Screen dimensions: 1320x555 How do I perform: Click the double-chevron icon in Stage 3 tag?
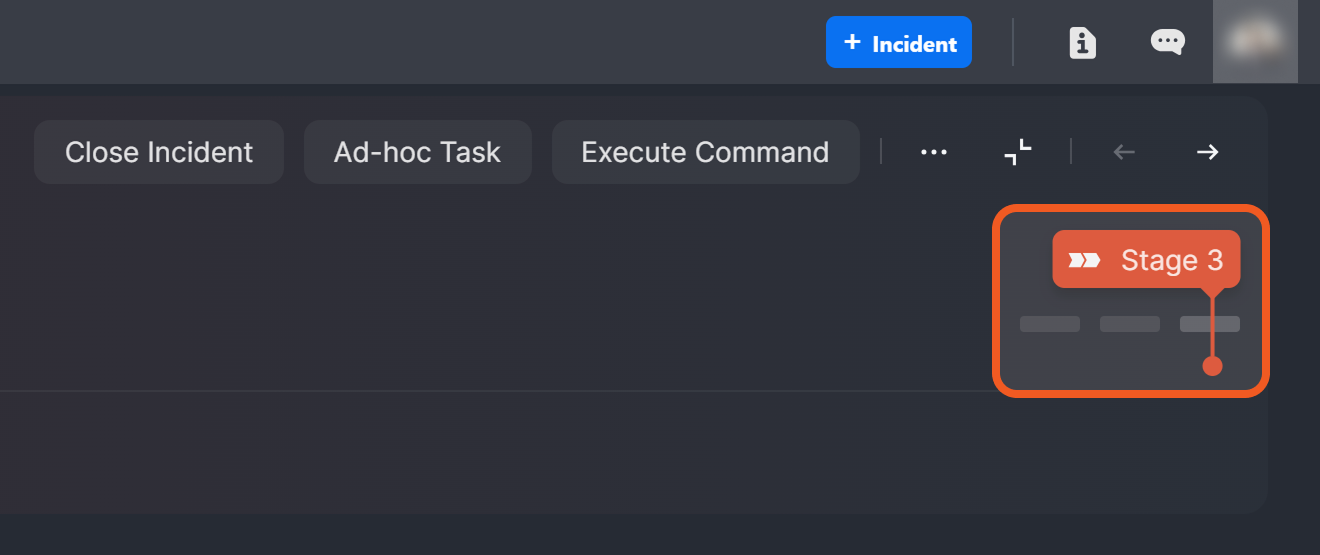click(x=1084, y=261)
